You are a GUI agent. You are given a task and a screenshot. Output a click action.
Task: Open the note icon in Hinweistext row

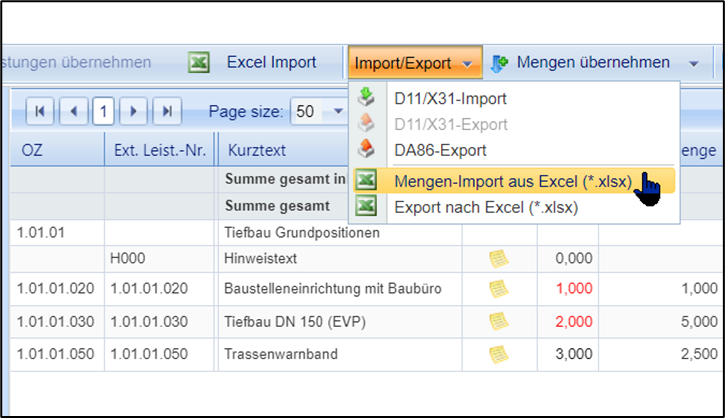click(x=498, y=260)
